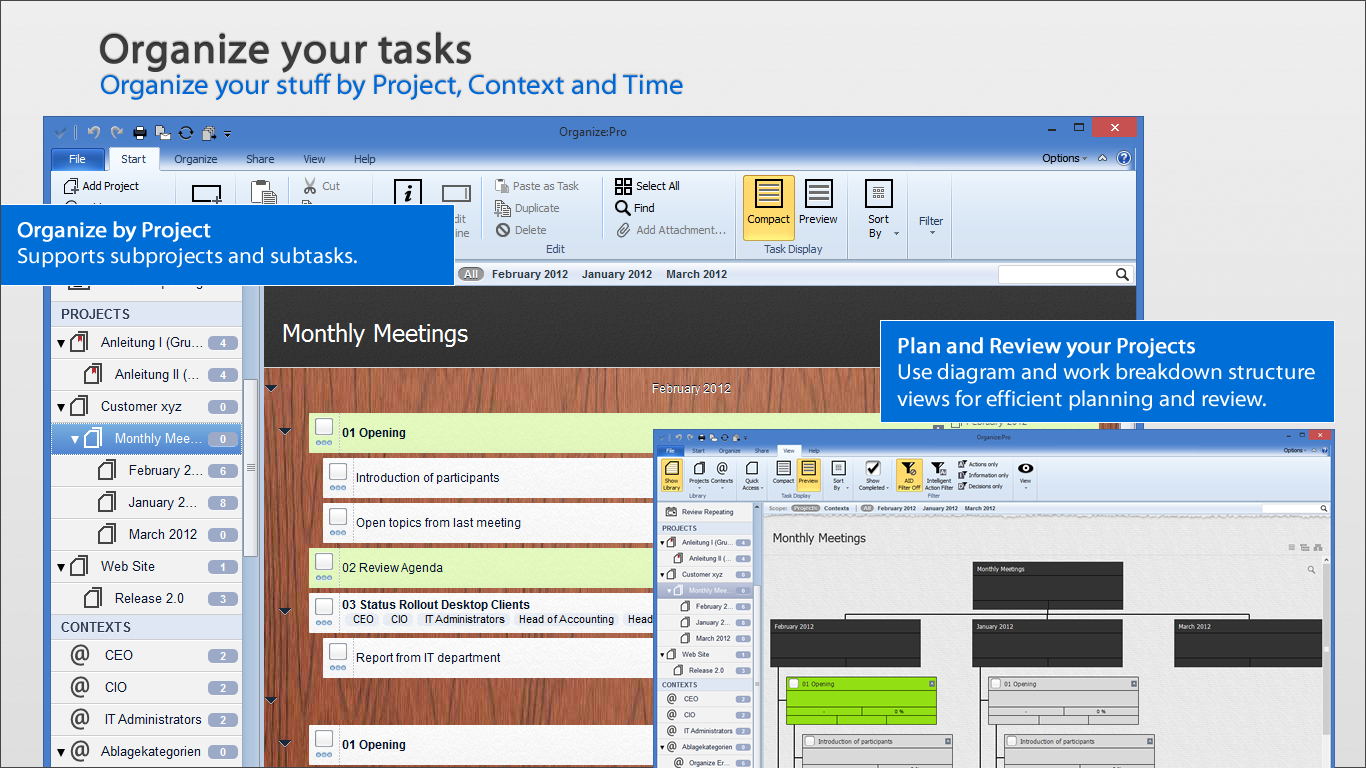The width and height of the screenshot is (1366, 768).
Task: Open the quick access toolbar customize arrow
Action: click(228, 133)
